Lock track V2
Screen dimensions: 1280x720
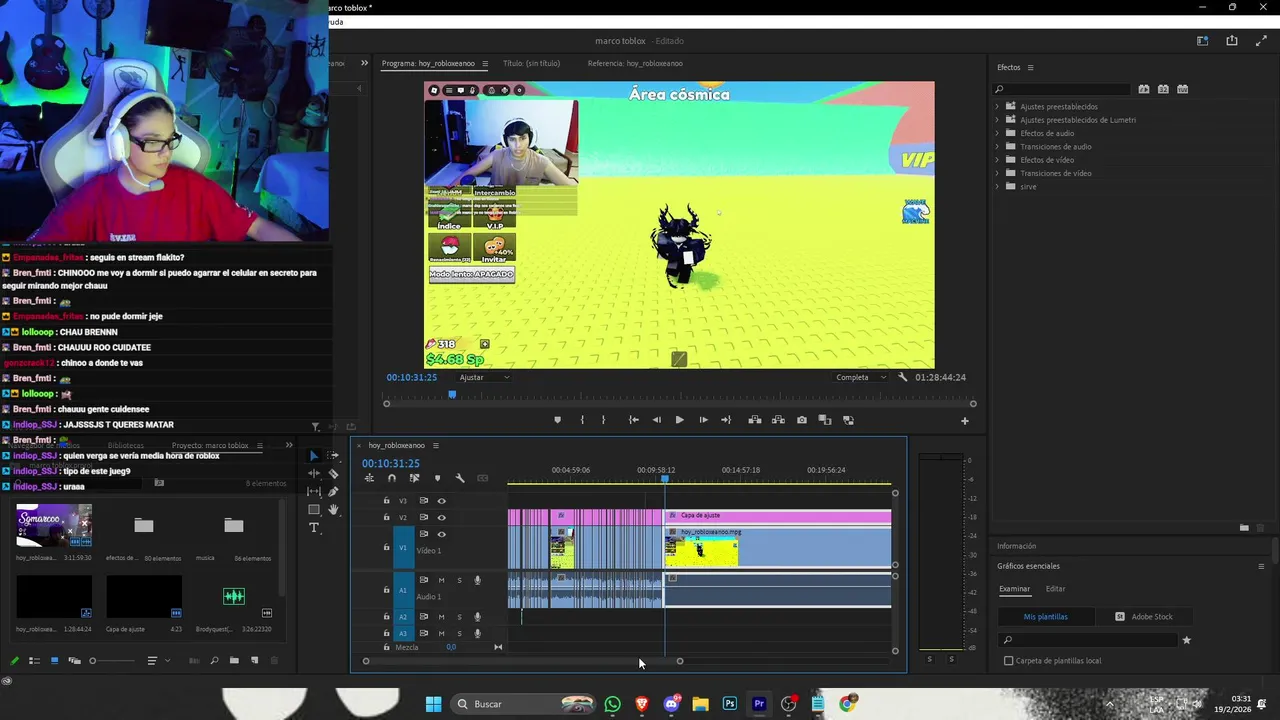(x=386, y=517)
